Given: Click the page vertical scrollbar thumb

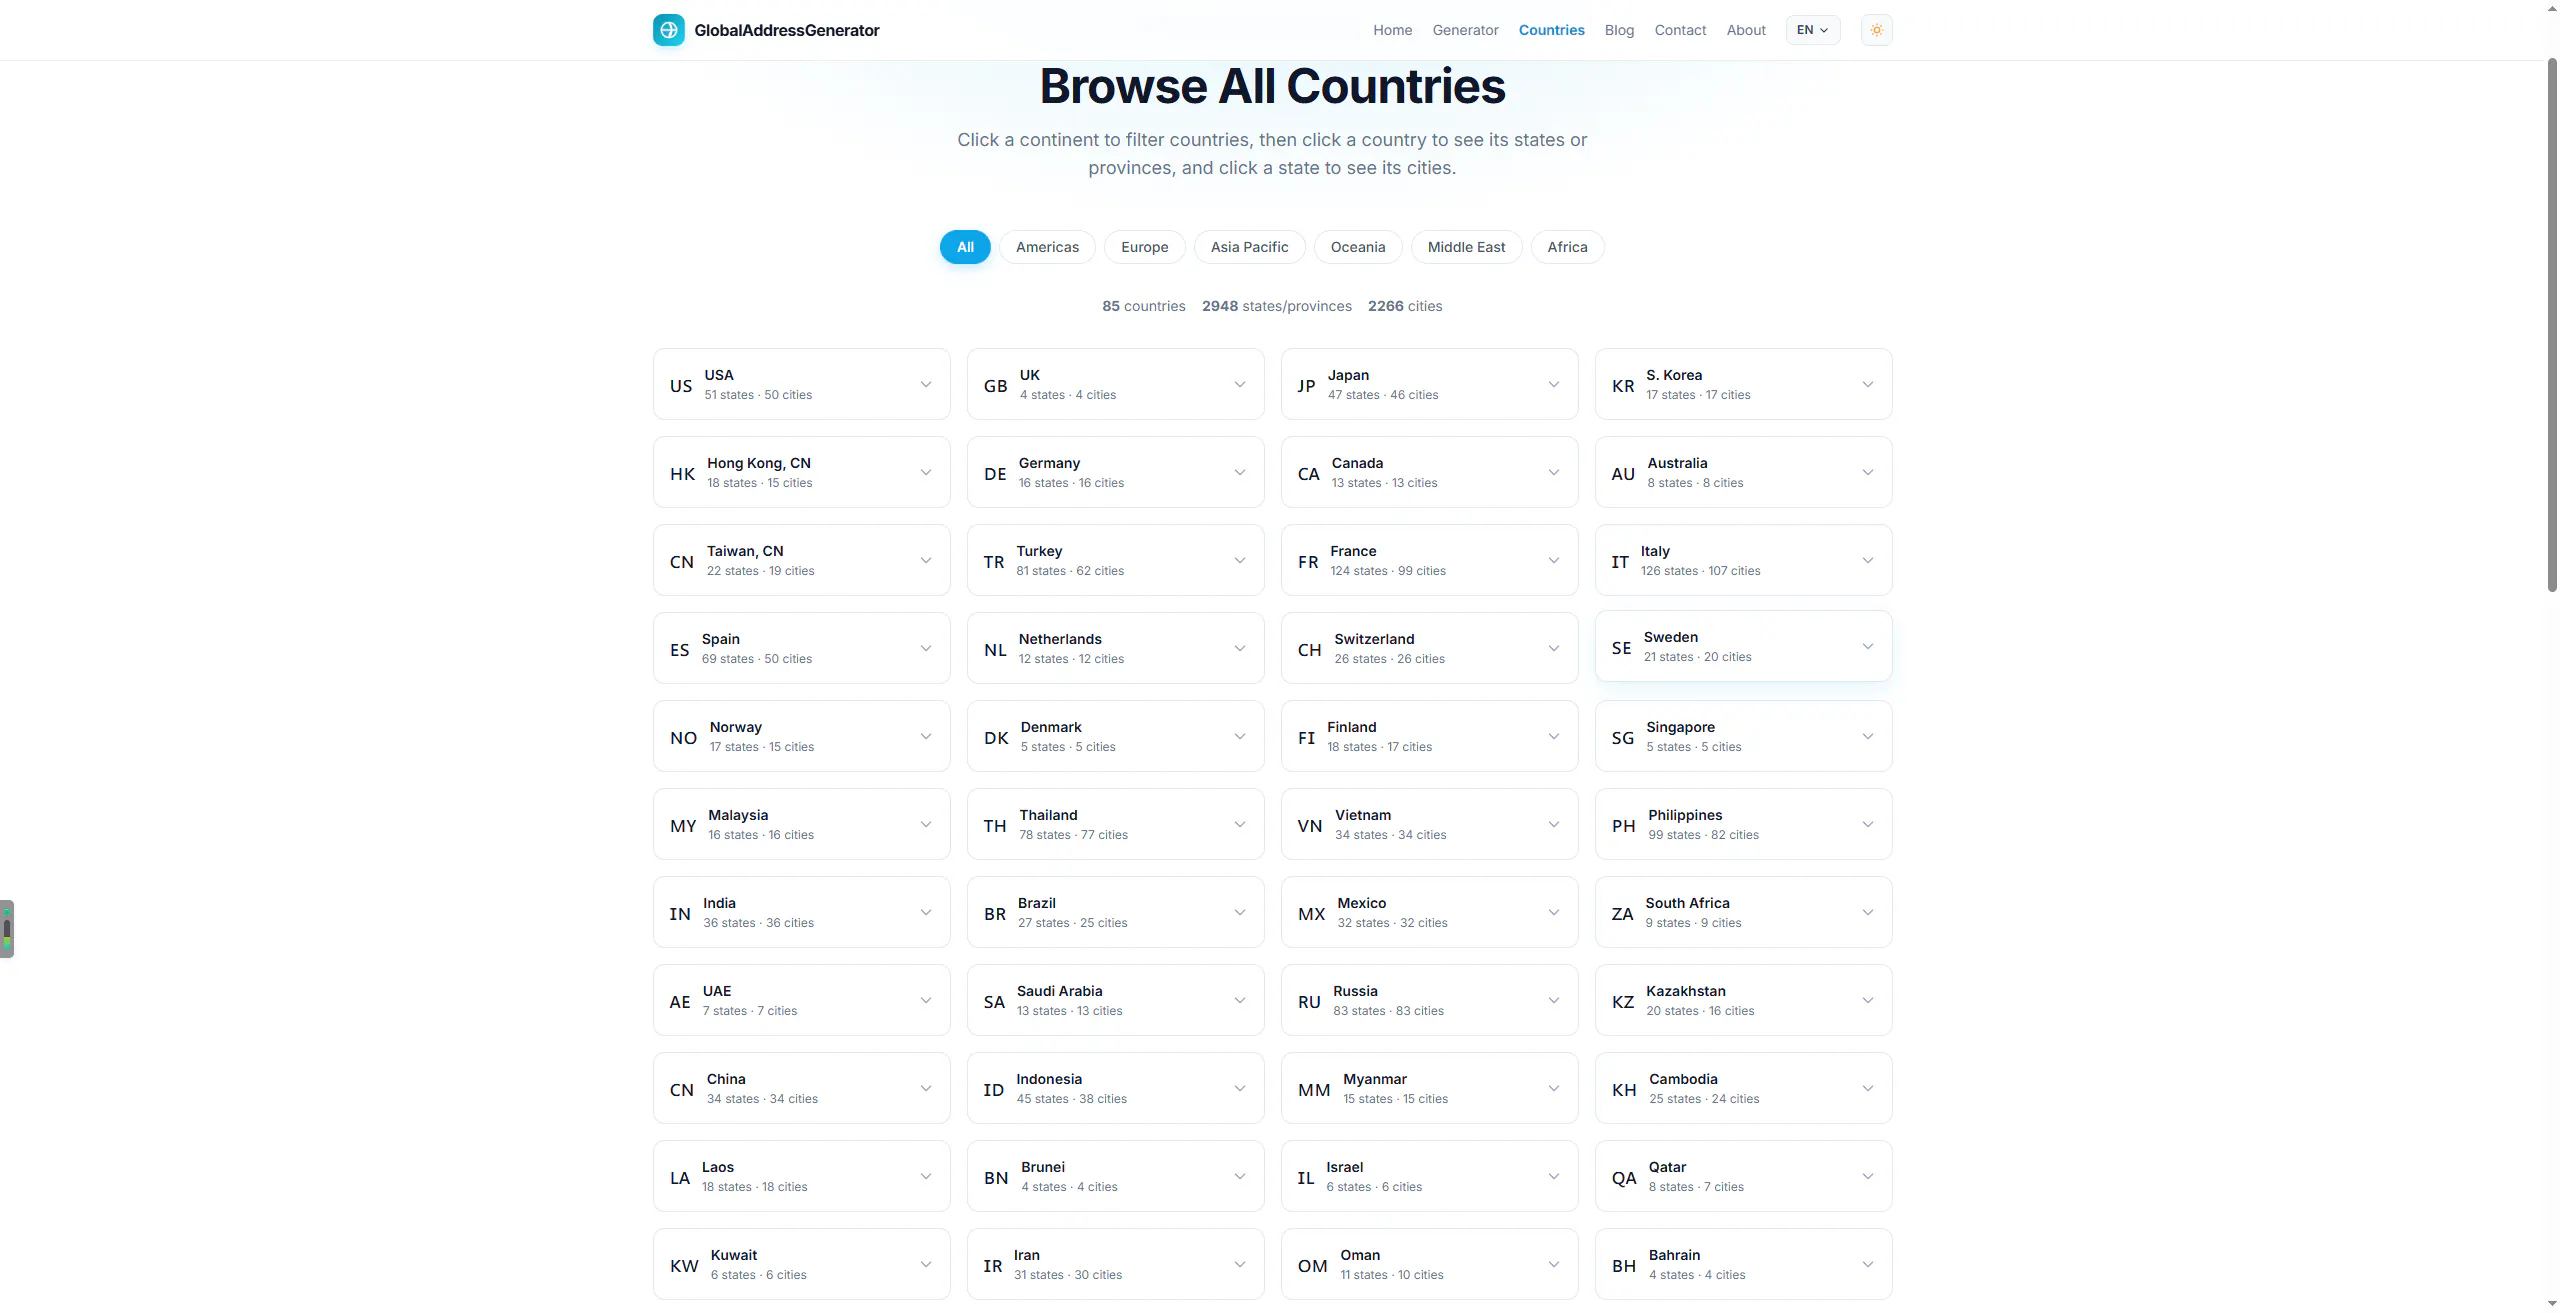Looking at the screenshot, I should [x=2552, y=326].
